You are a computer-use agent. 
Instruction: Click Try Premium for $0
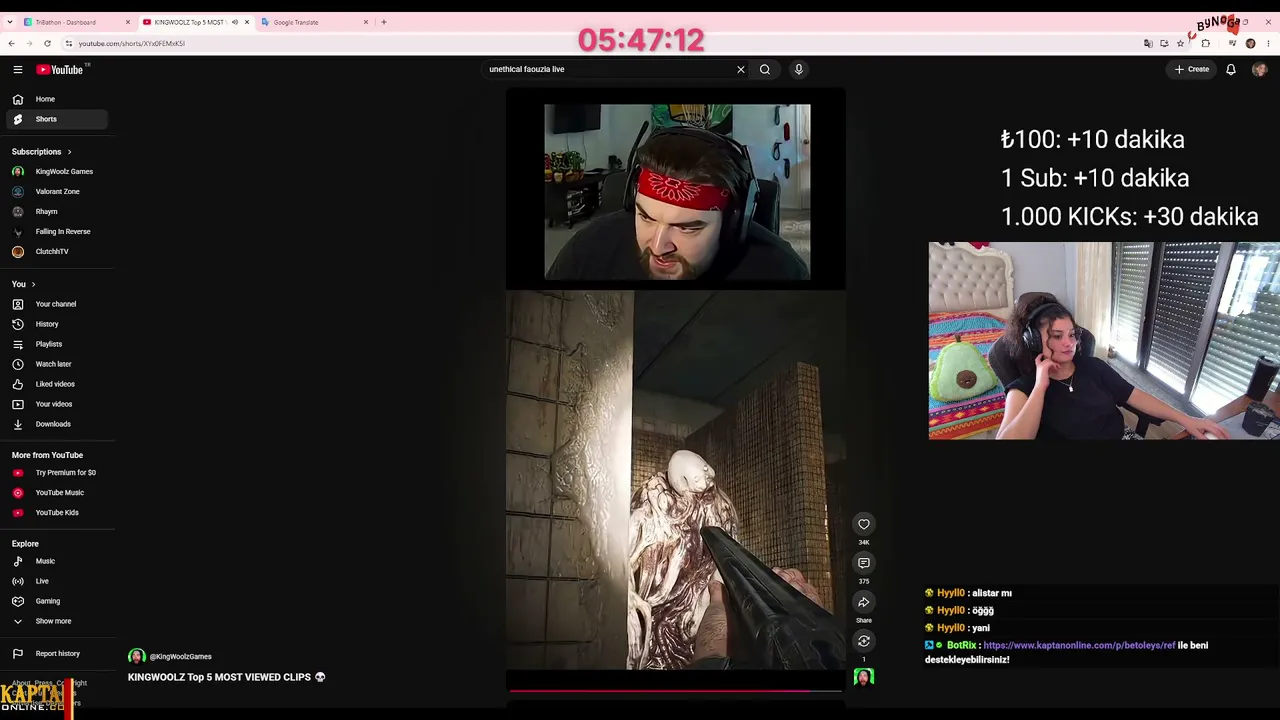(x=56, y=473)
